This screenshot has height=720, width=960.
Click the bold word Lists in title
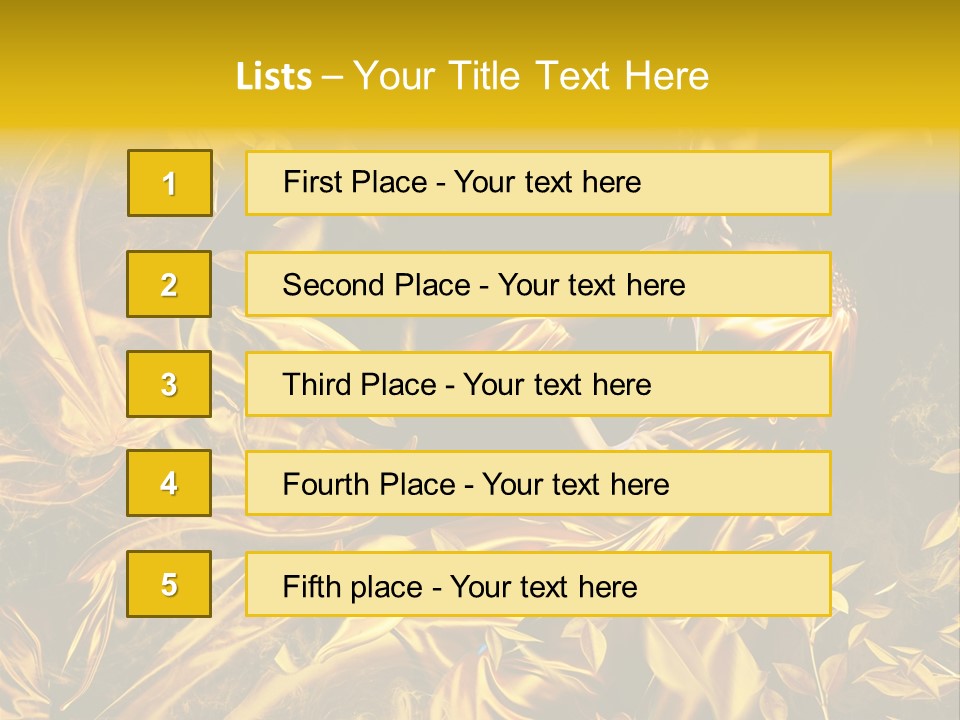[274, 76]
